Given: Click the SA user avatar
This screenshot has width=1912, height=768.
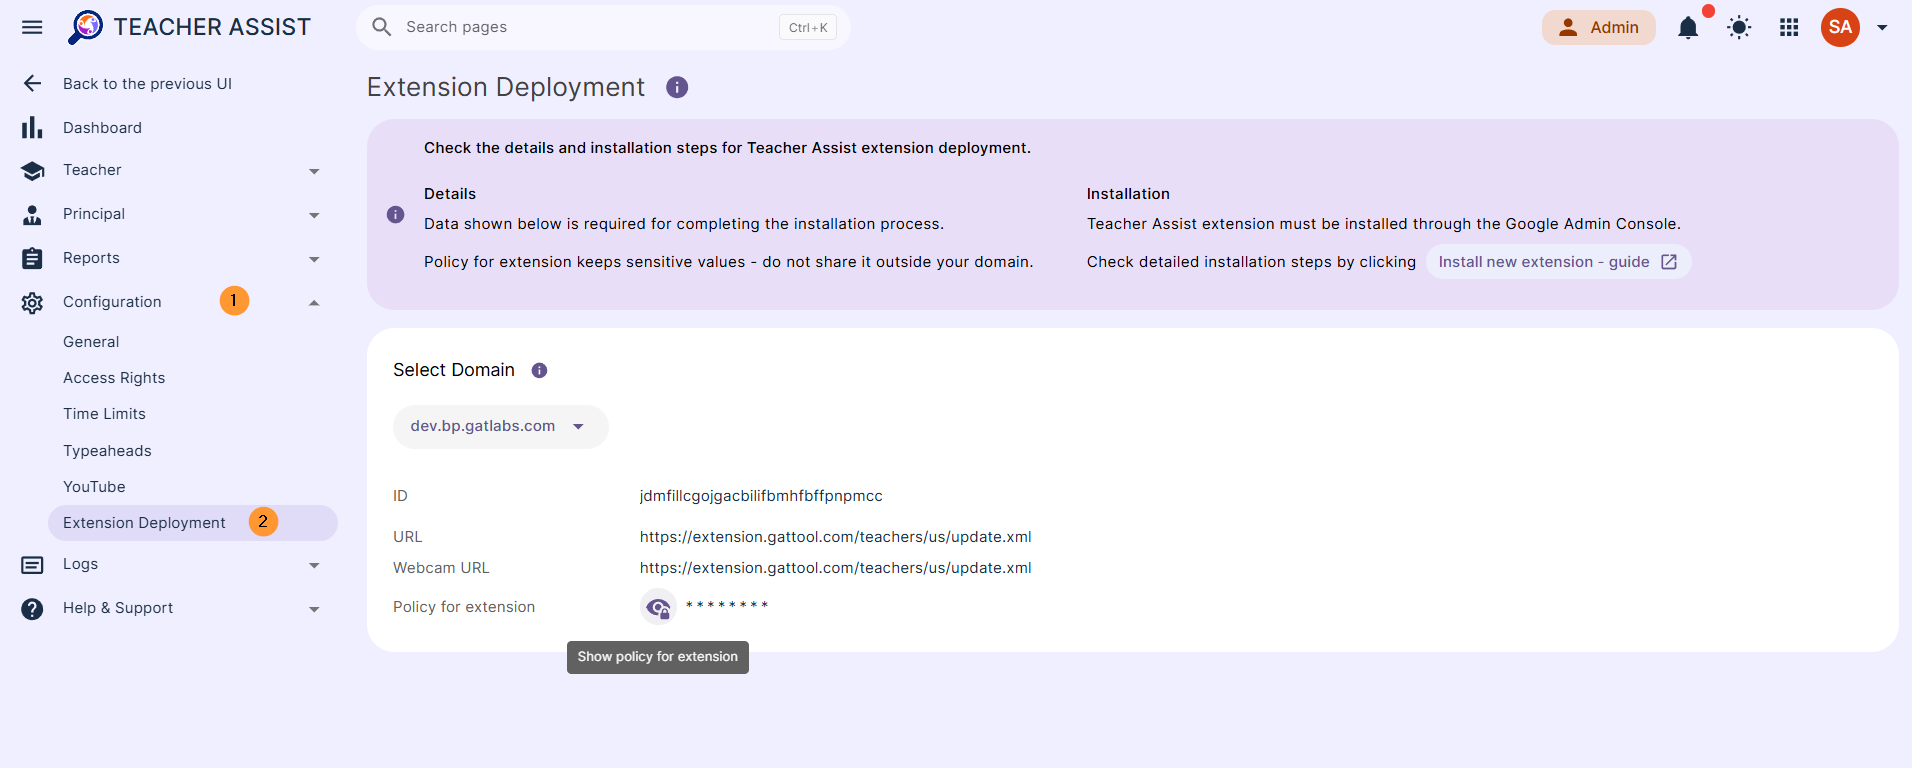Looking at the screenshot, I should pyautogui.click(x=1840, y=28).
